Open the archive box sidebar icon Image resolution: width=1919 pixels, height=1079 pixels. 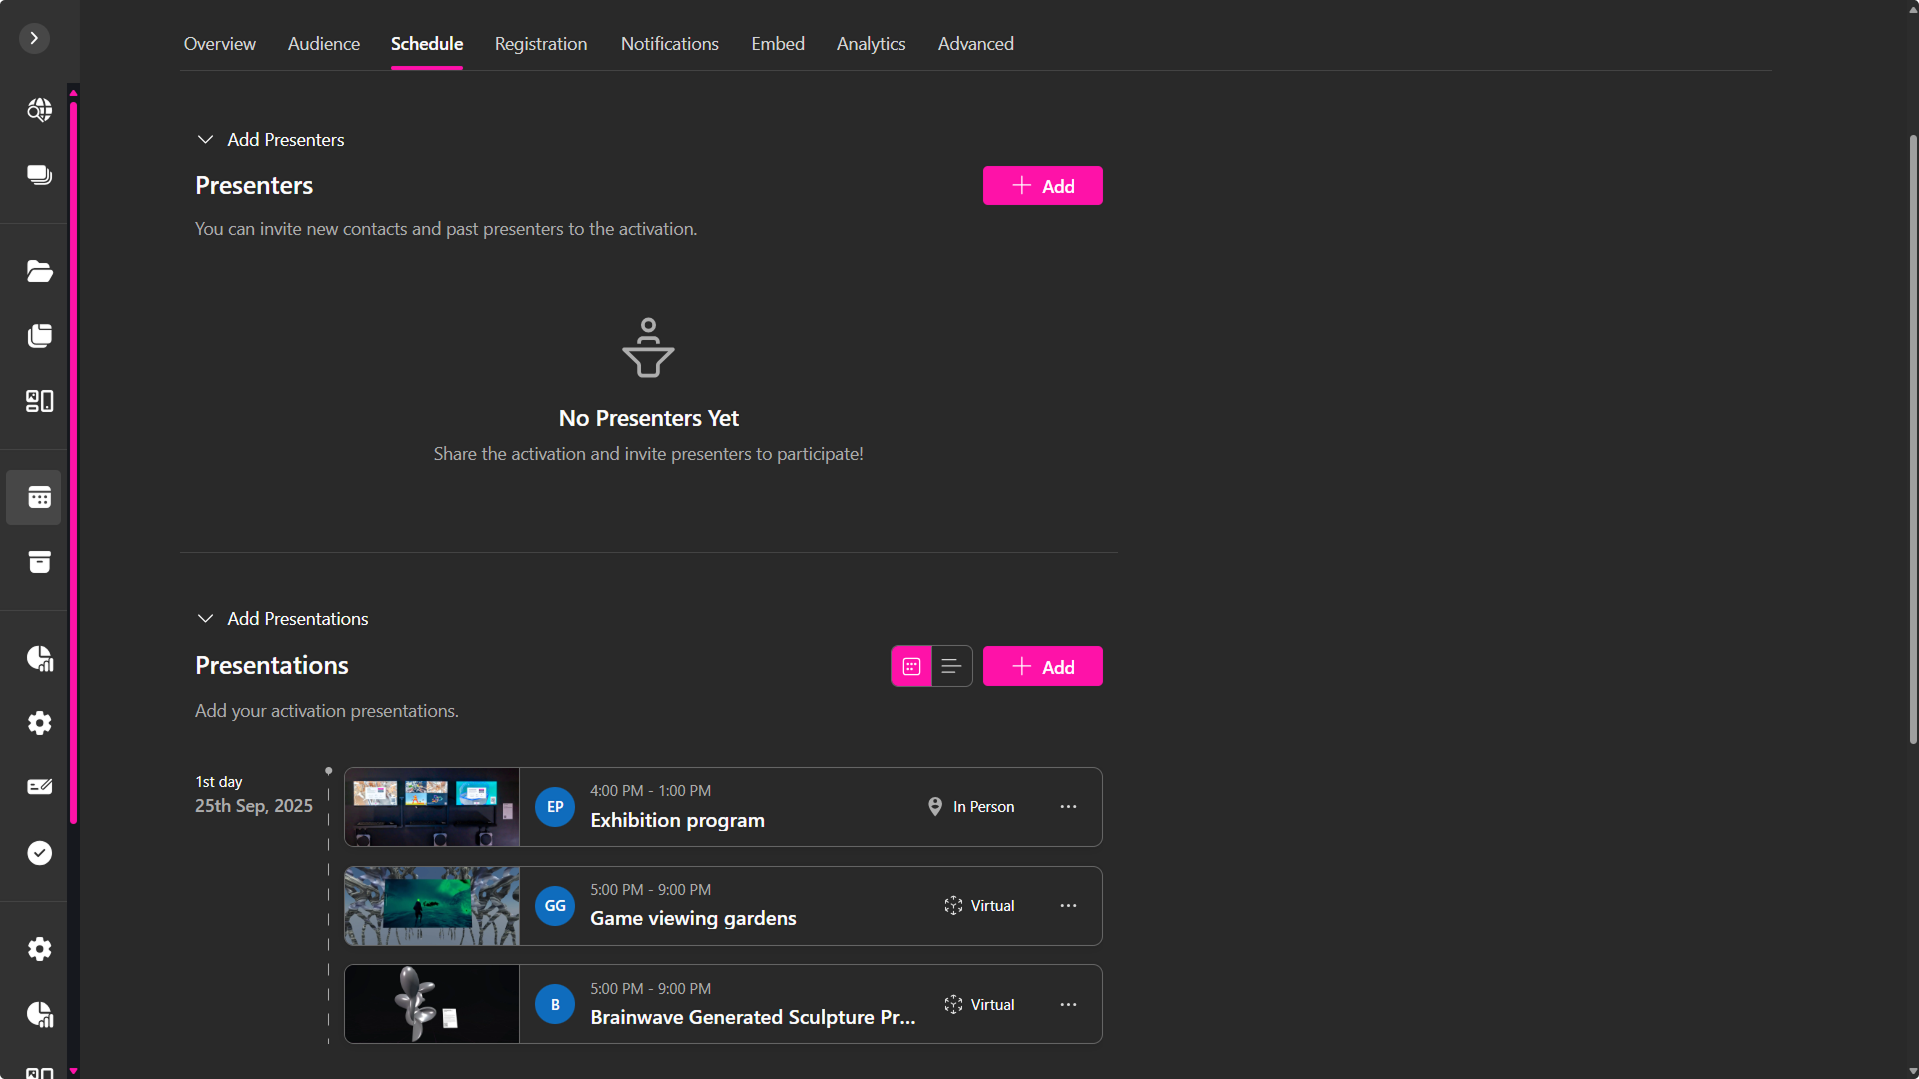pyautogui.click(x=39, y=562)
